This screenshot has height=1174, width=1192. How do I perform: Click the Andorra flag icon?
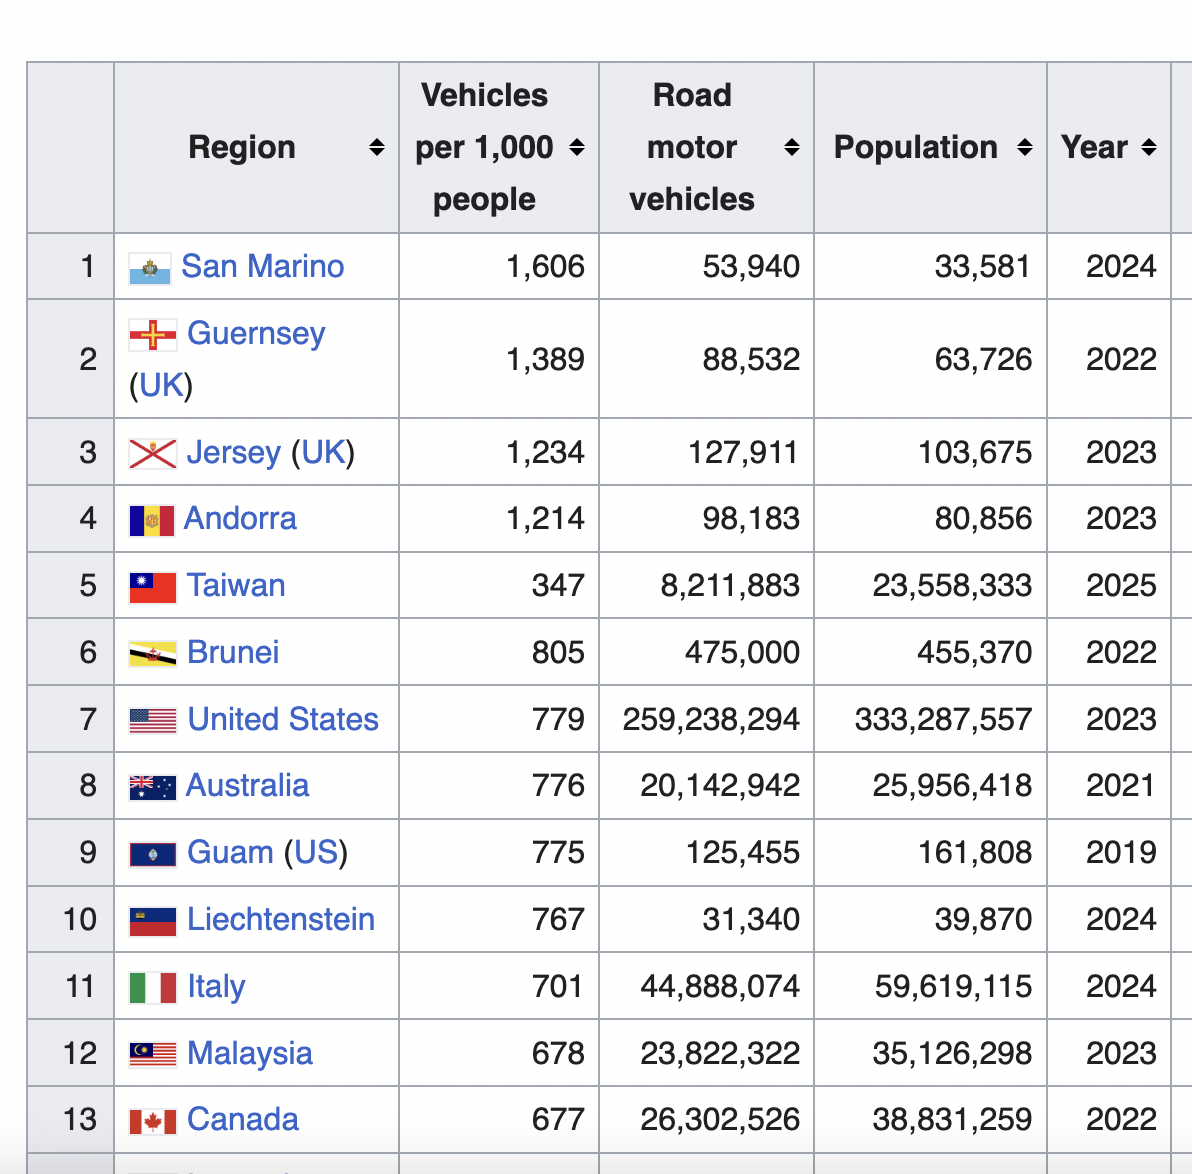pos(151,520)
